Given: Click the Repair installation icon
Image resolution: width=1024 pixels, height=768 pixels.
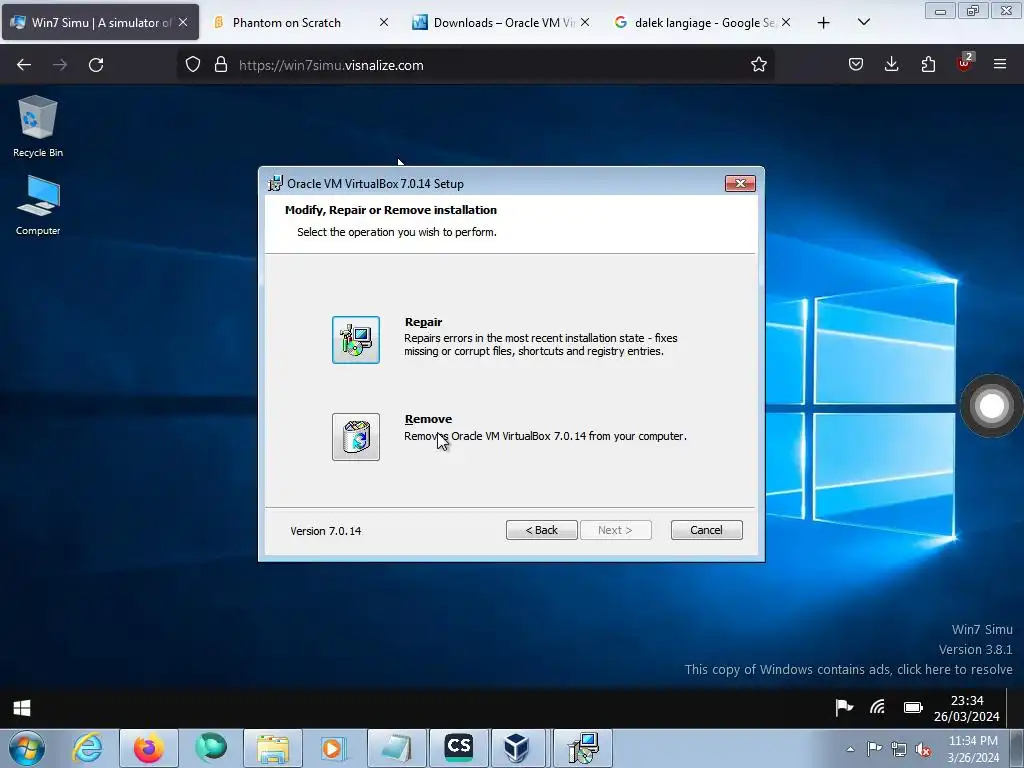Looking at the screenshot, I should (355, 340).
